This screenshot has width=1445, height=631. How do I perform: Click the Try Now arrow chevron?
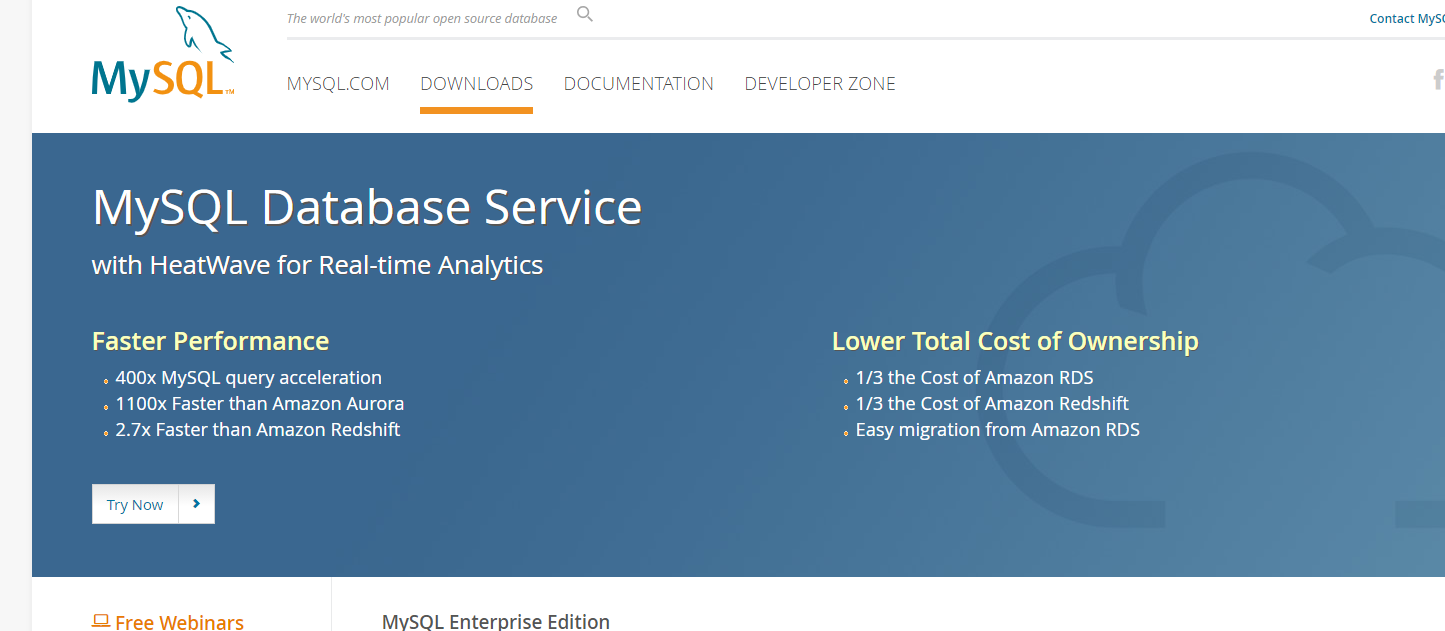click(196, 504)
